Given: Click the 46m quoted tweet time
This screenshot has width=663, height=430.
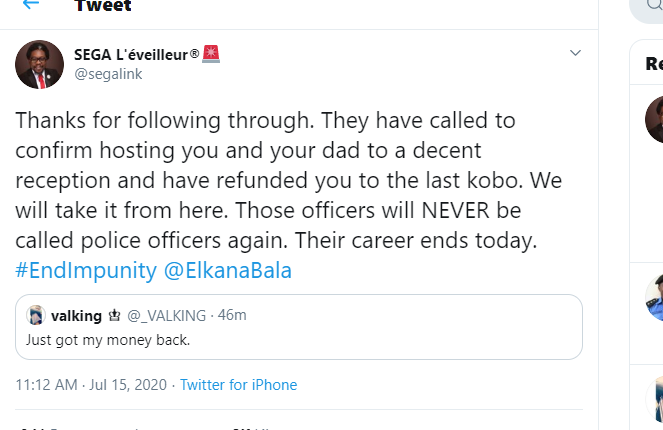Looking at the screenshot, I should [x=233, y=316].
